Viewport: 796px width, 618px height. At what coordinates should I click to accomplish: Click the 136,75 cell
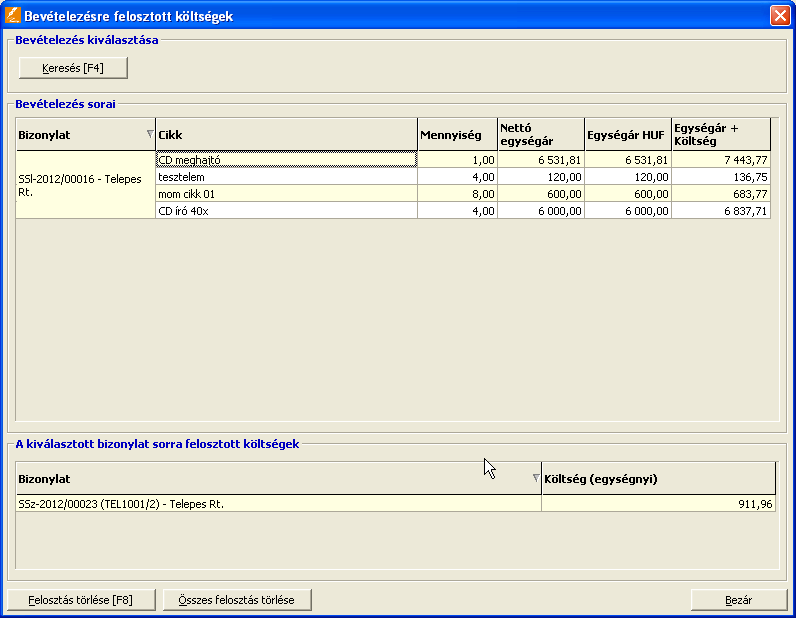(x=721, y=177)
